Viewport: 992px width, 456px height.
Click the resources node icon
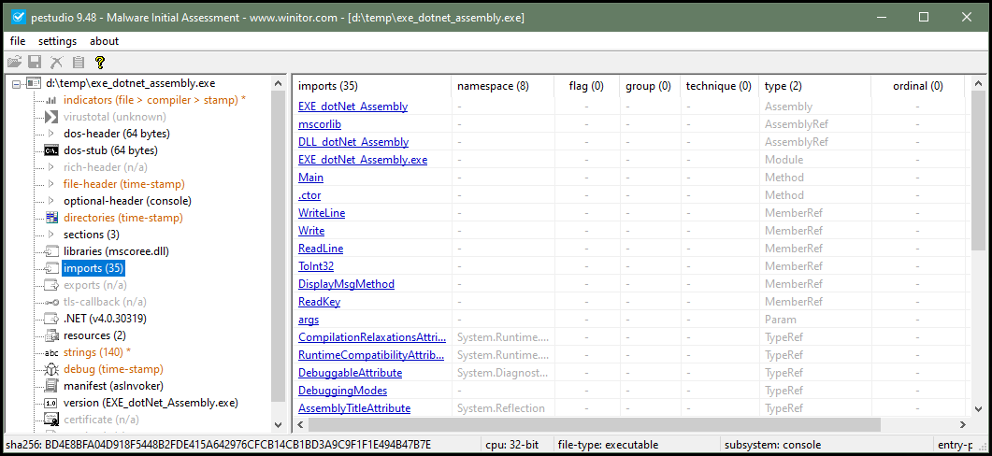coord(51,335)
